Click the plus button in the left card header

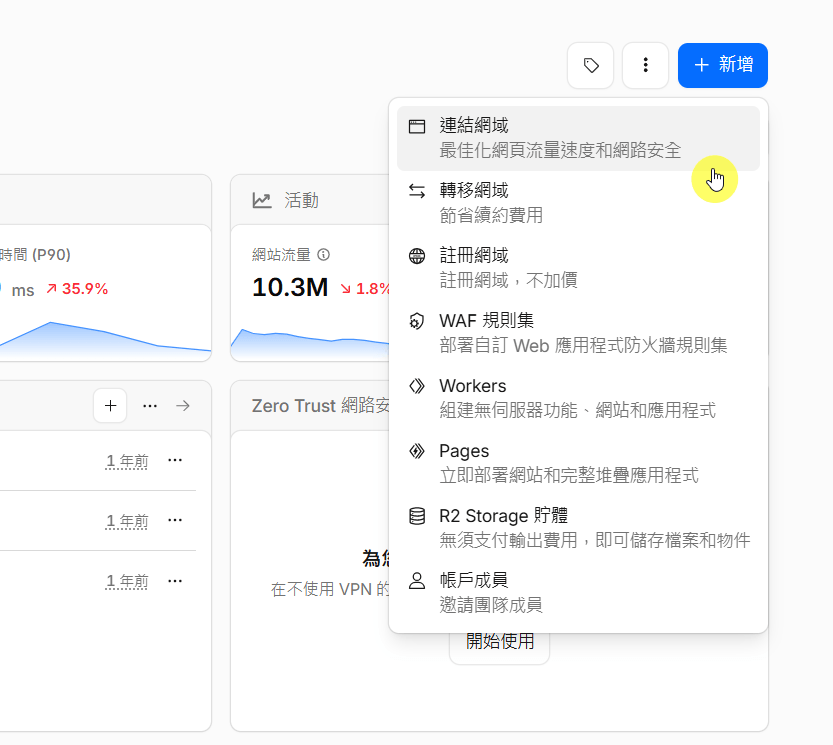coord(110,406)
